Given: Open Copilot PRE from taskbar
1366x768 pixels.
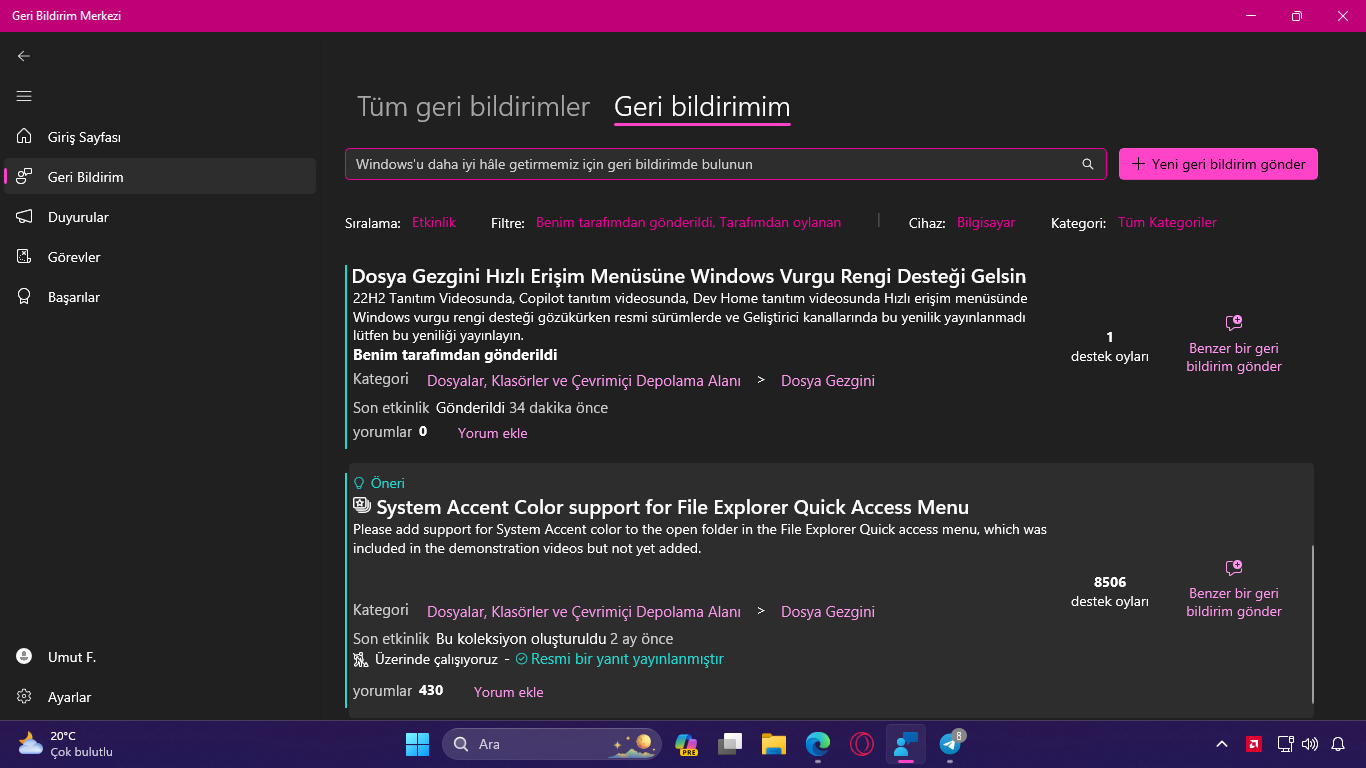Looking at the screenshot, I should pos(686,744).
